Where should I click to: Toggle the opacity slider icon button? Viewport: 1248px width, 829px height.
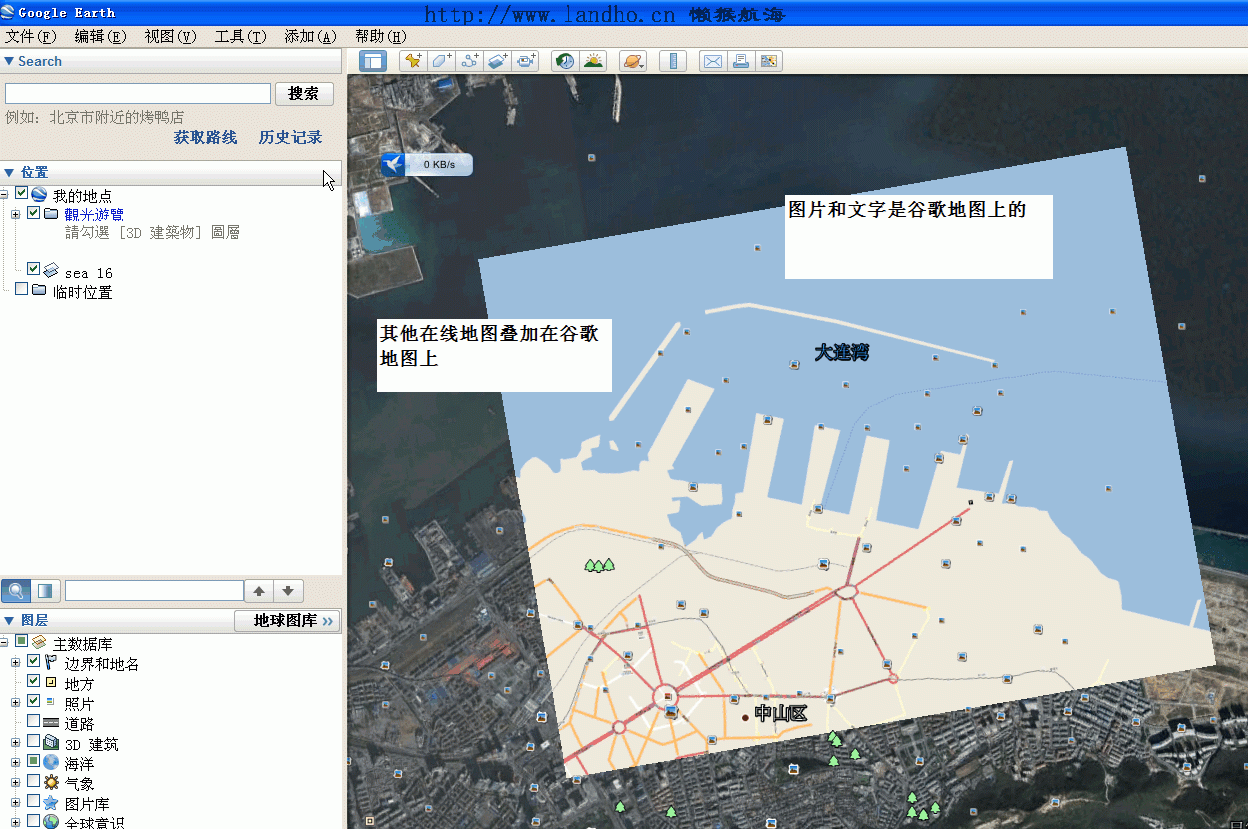[45, 590]
